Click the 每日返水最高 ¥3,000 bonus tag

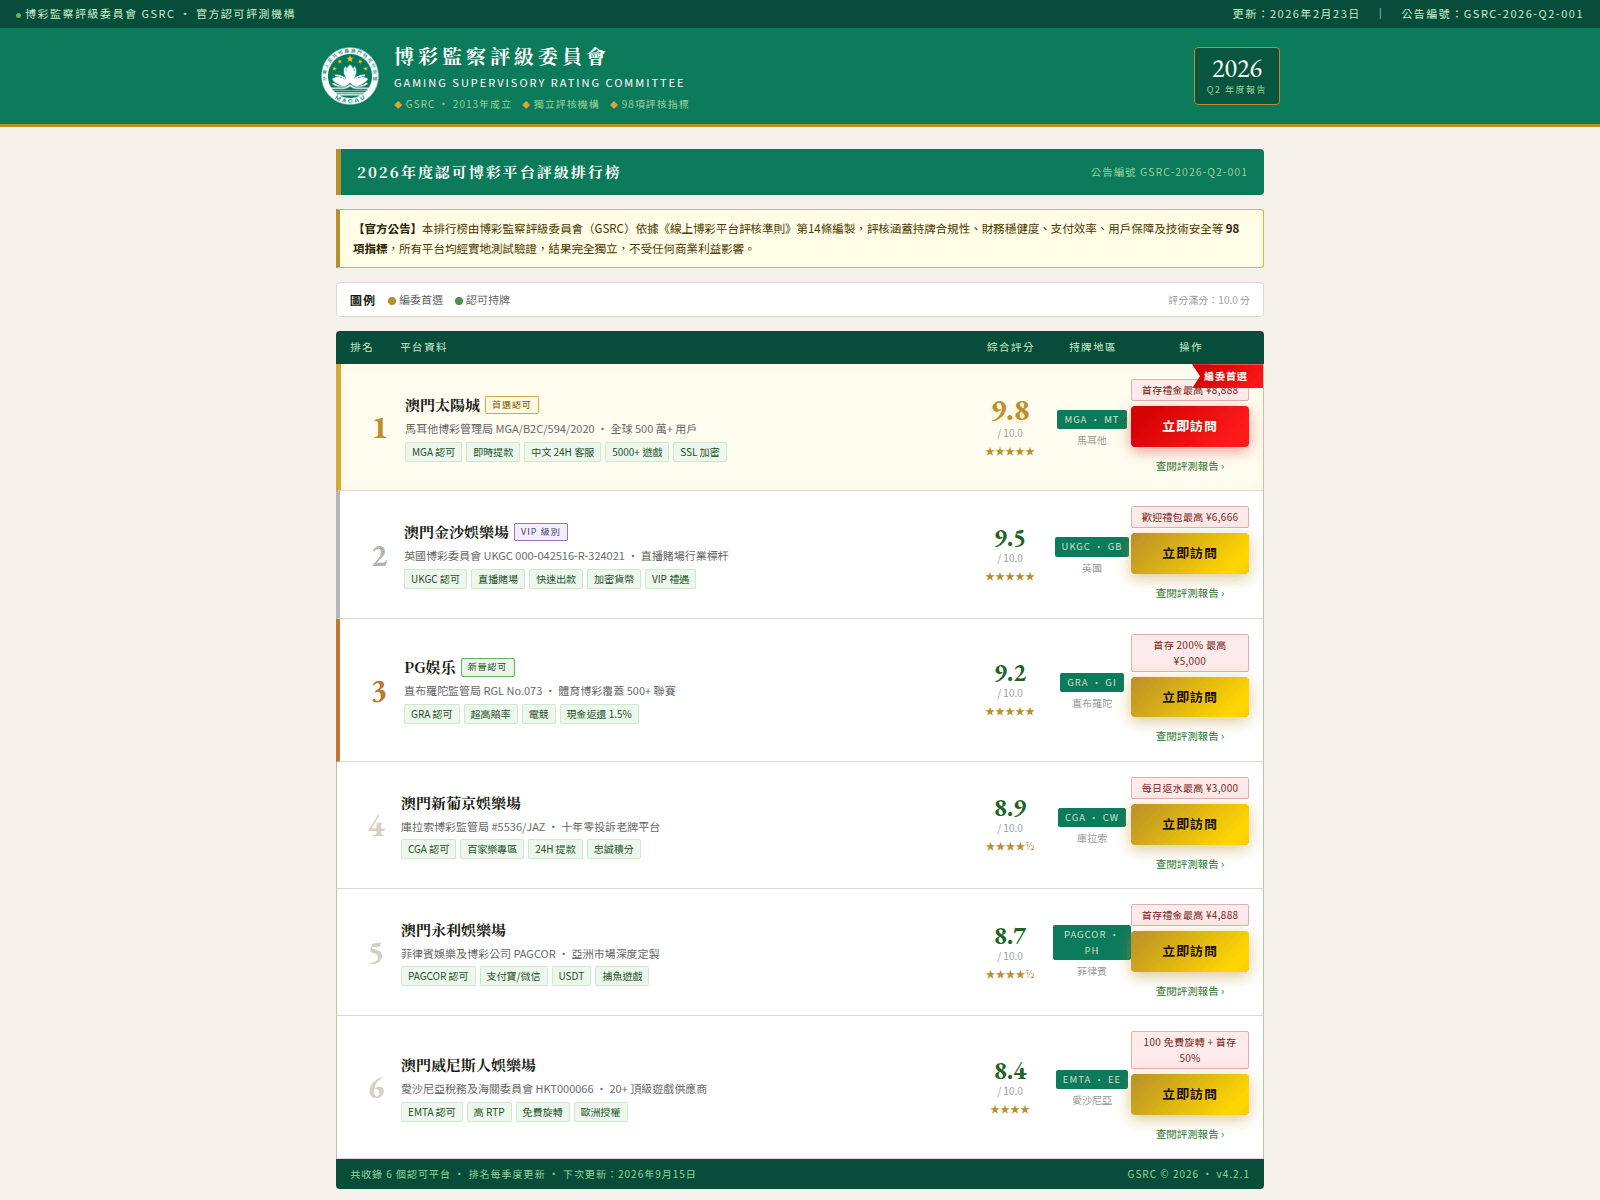pos(1190,789)
